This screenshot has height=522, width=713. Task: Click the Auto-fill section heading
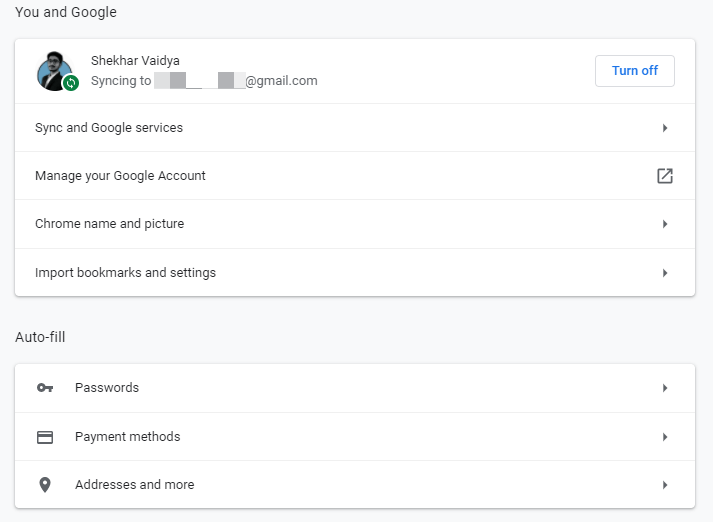coord(40,337)
